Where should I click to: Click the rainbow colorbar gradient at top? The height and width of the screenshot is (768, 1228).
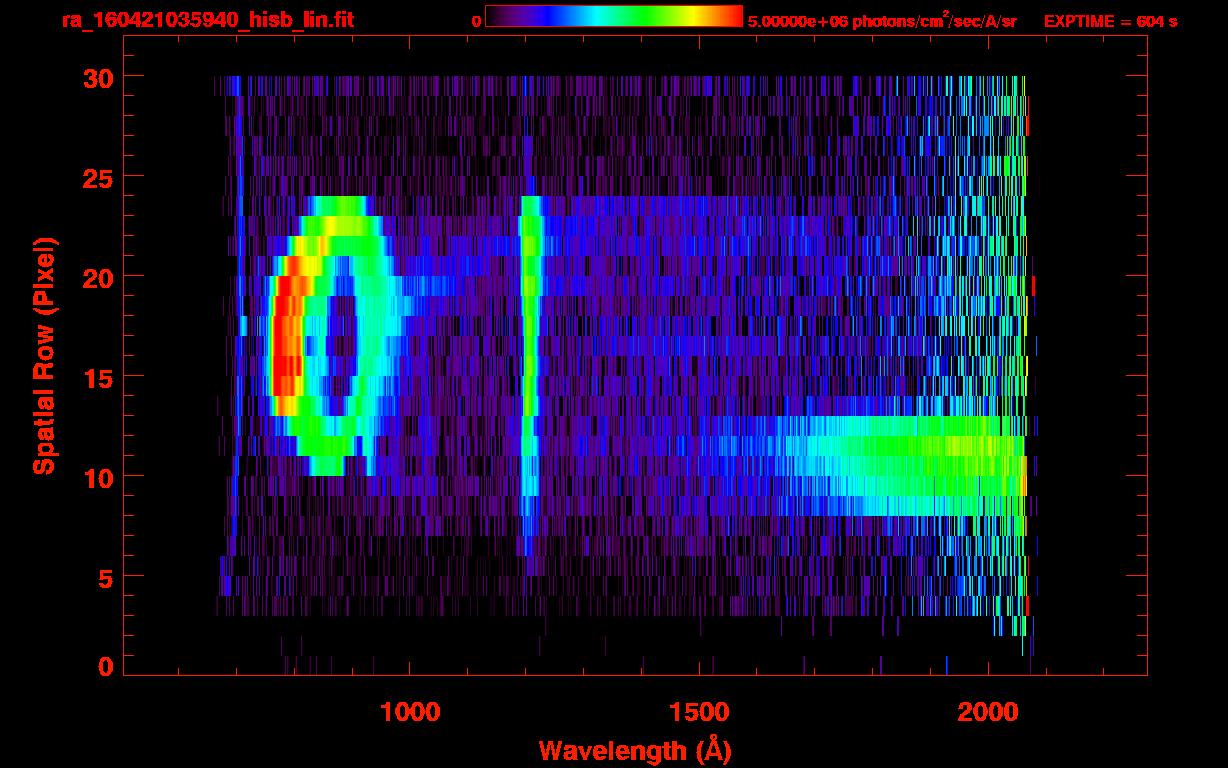tap(613, 16)
